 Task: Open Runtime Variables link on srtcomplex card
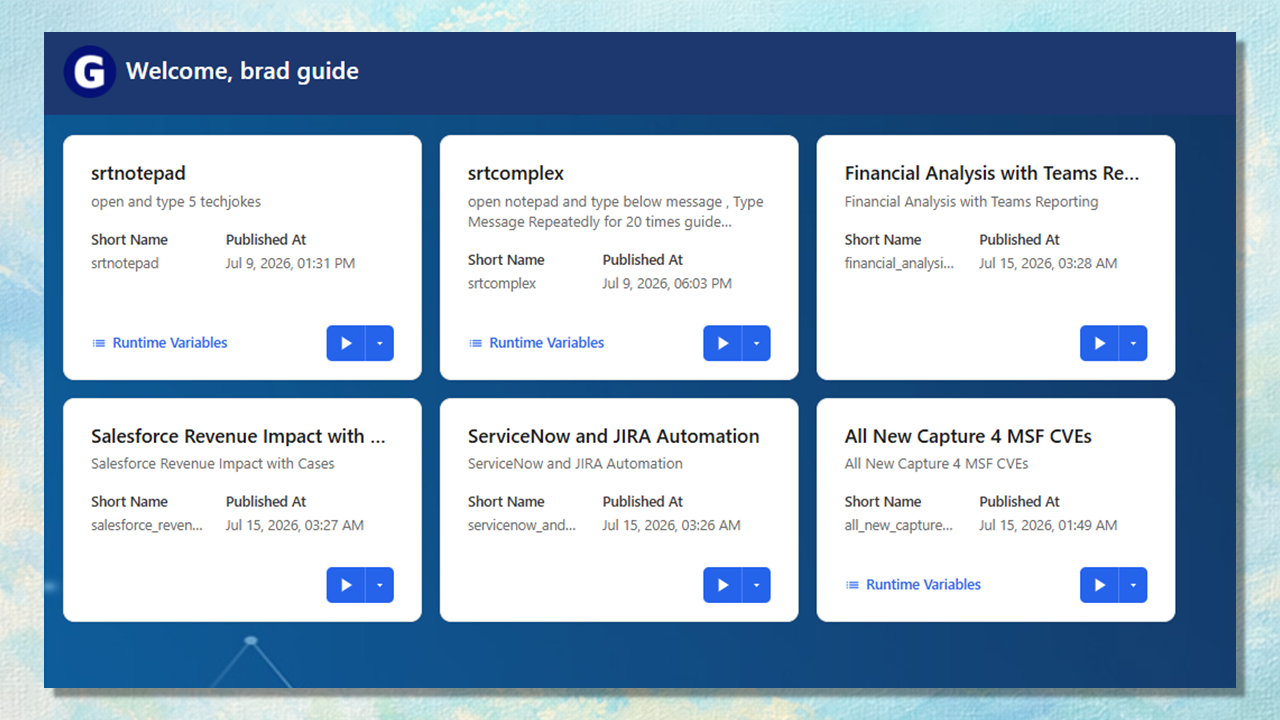tap(537, 343)
